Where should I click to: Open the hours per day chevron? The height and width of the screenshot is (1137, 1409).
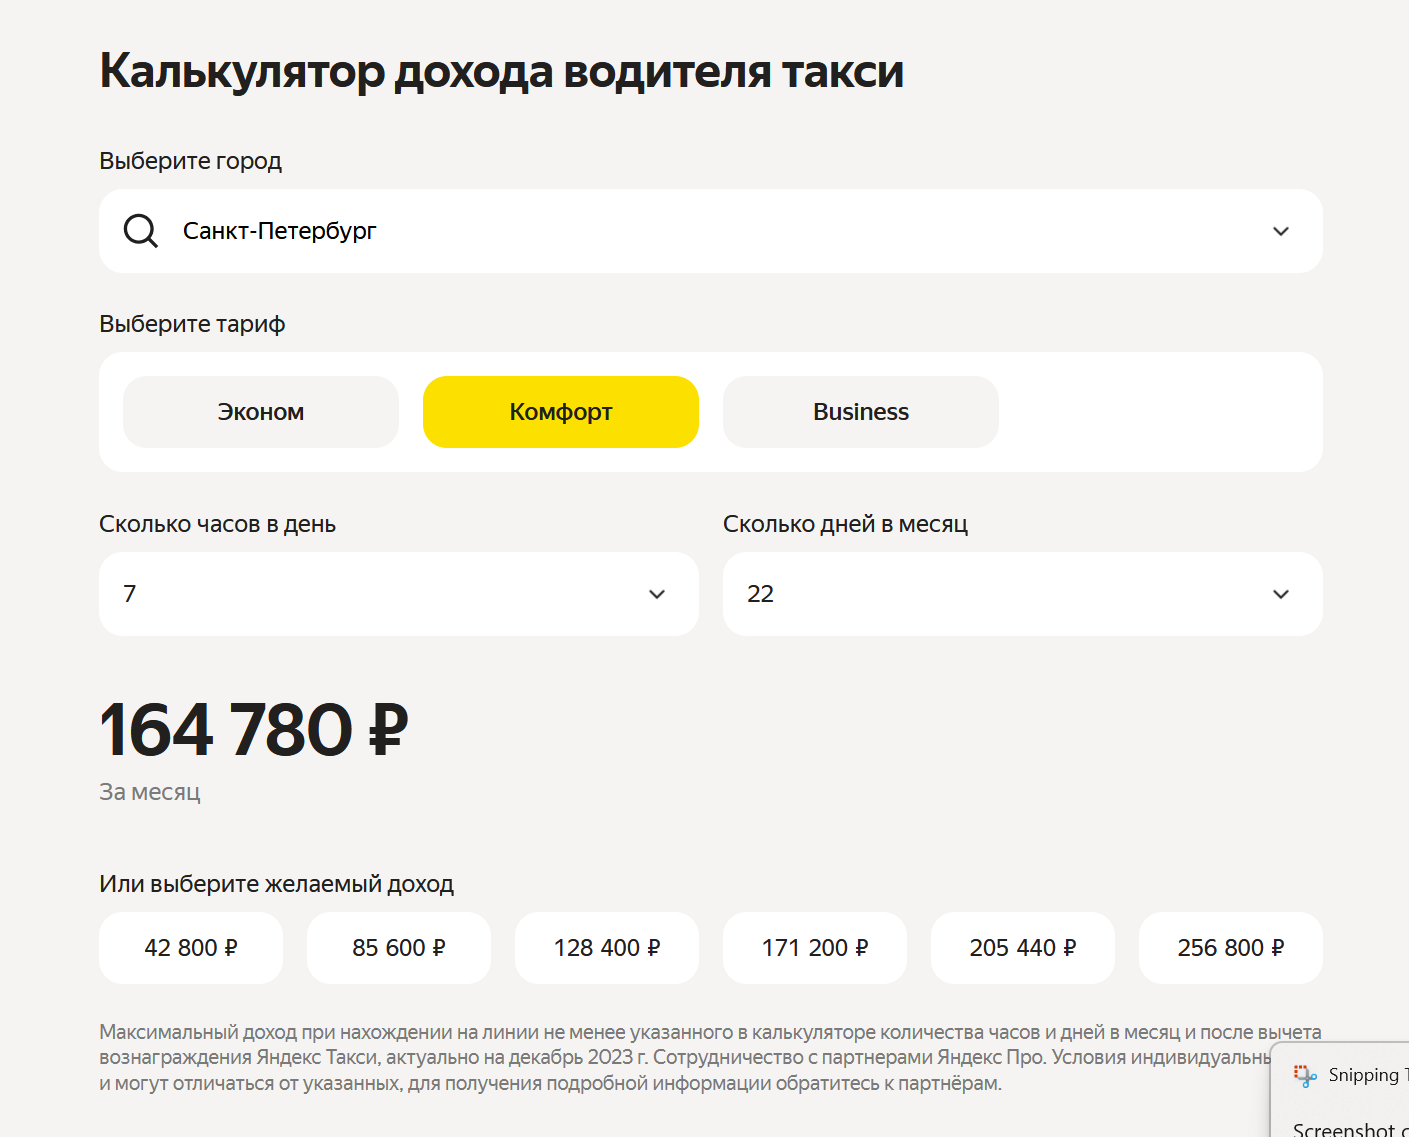click(657, 594)
